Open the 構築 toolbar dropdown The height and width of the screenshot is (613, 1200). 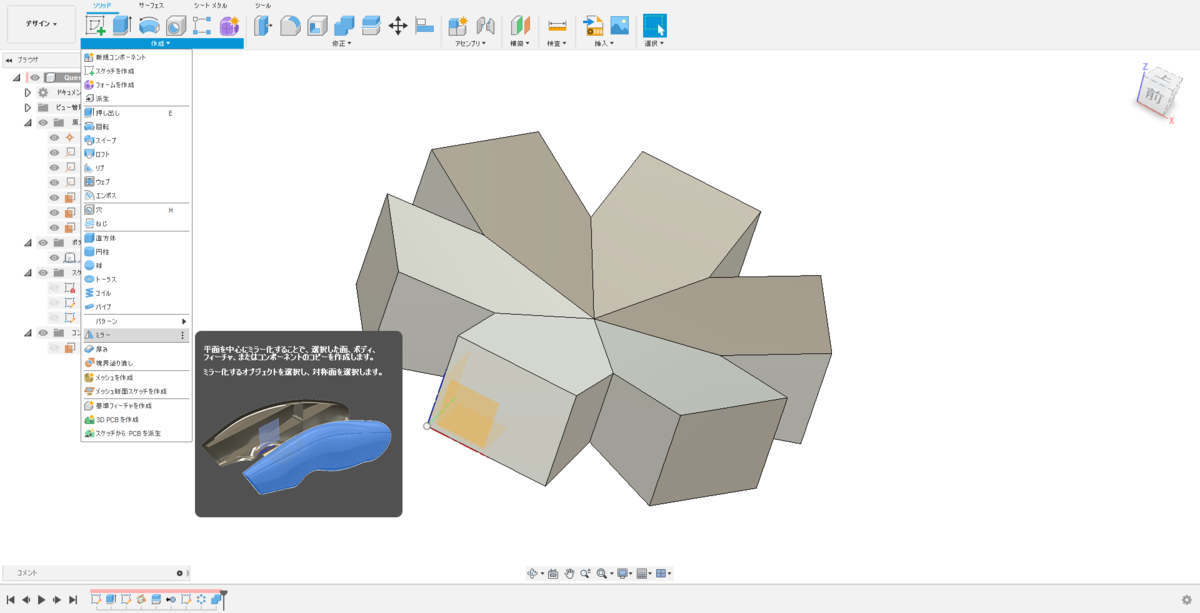click(x=520, y=43)
